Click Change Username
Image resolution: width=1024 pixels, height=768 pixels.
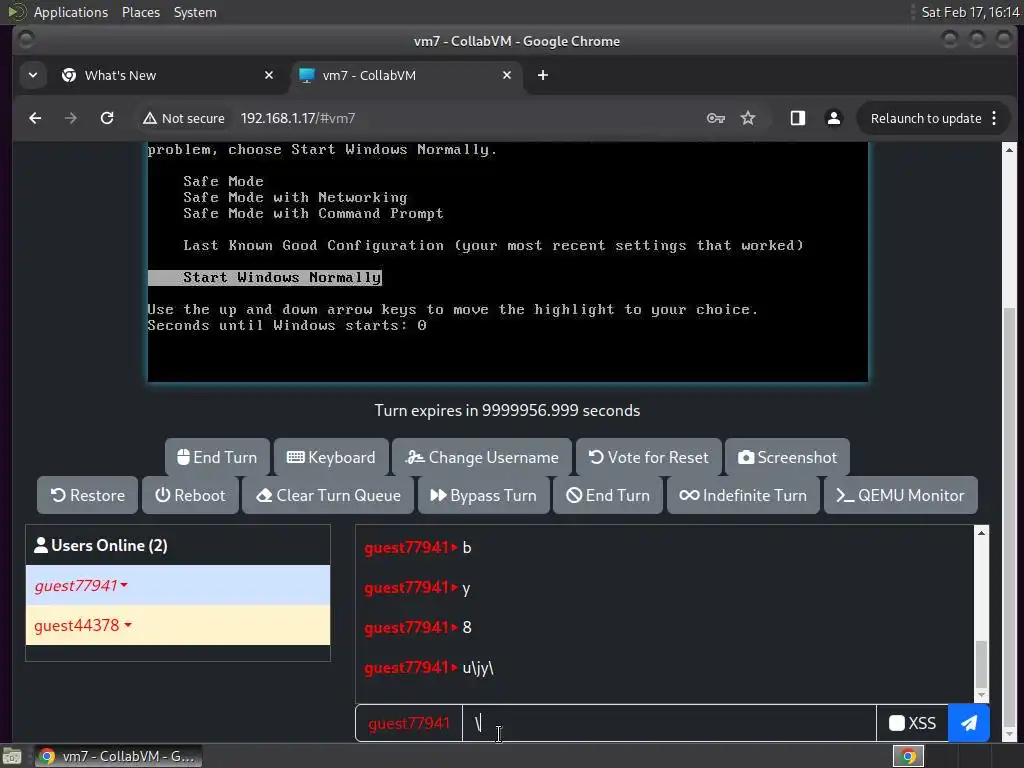click(482, 457)
